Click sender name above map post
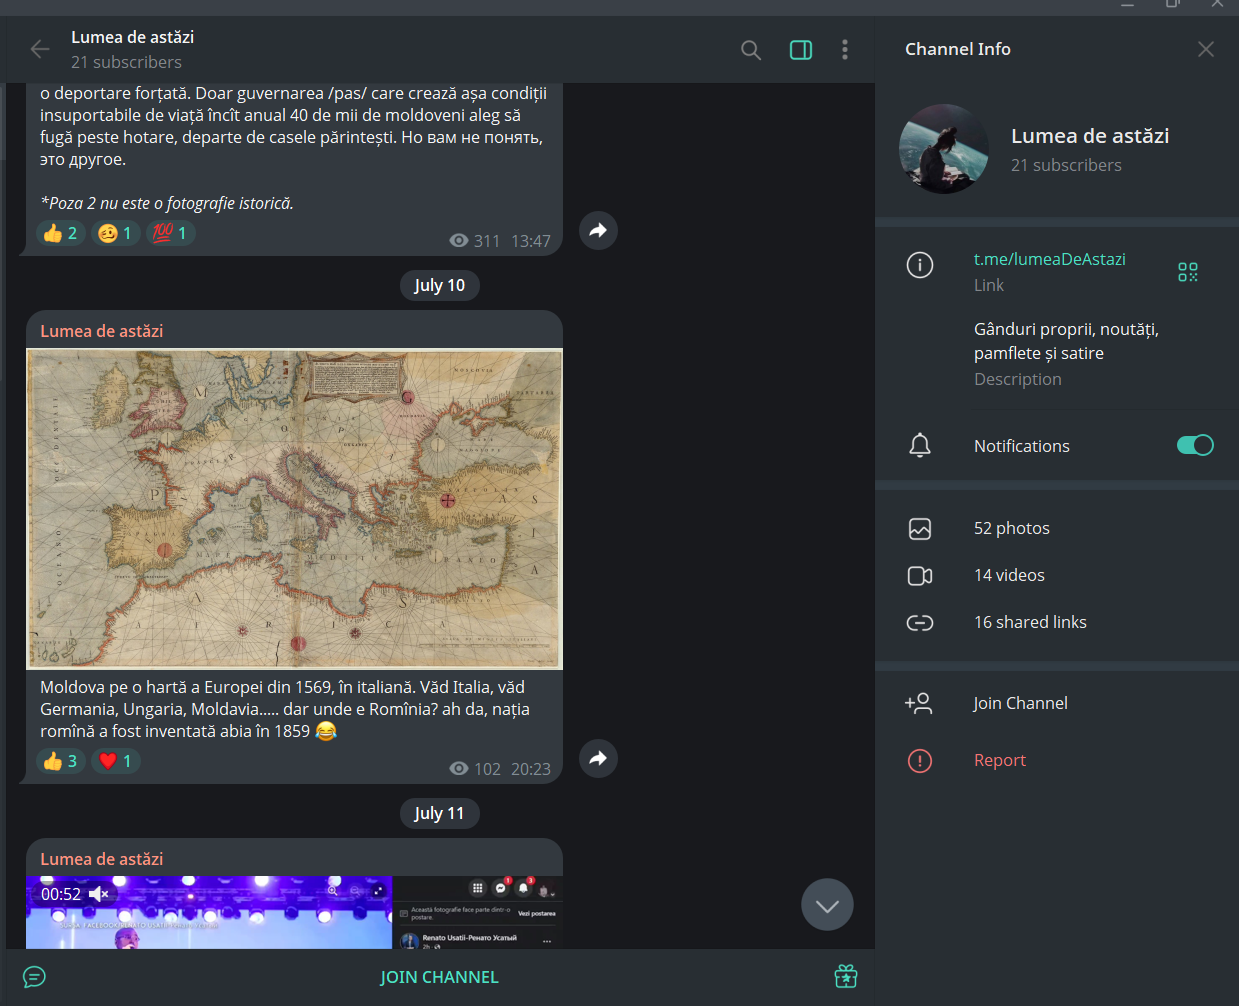This screenshot has height=1006, width=1239. coord(101,331)
